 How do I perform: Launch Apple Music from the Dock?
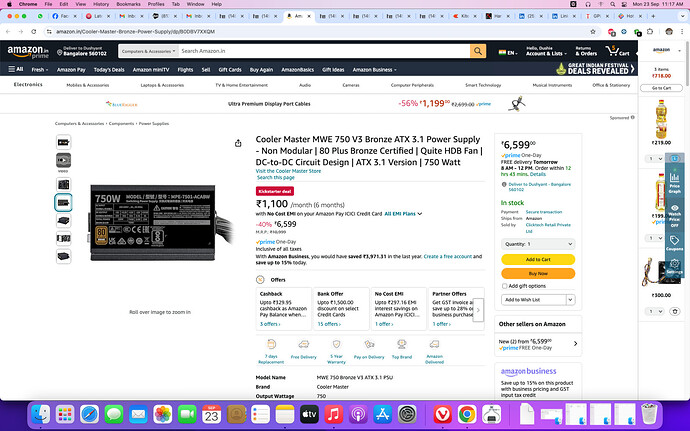point(334,414)
